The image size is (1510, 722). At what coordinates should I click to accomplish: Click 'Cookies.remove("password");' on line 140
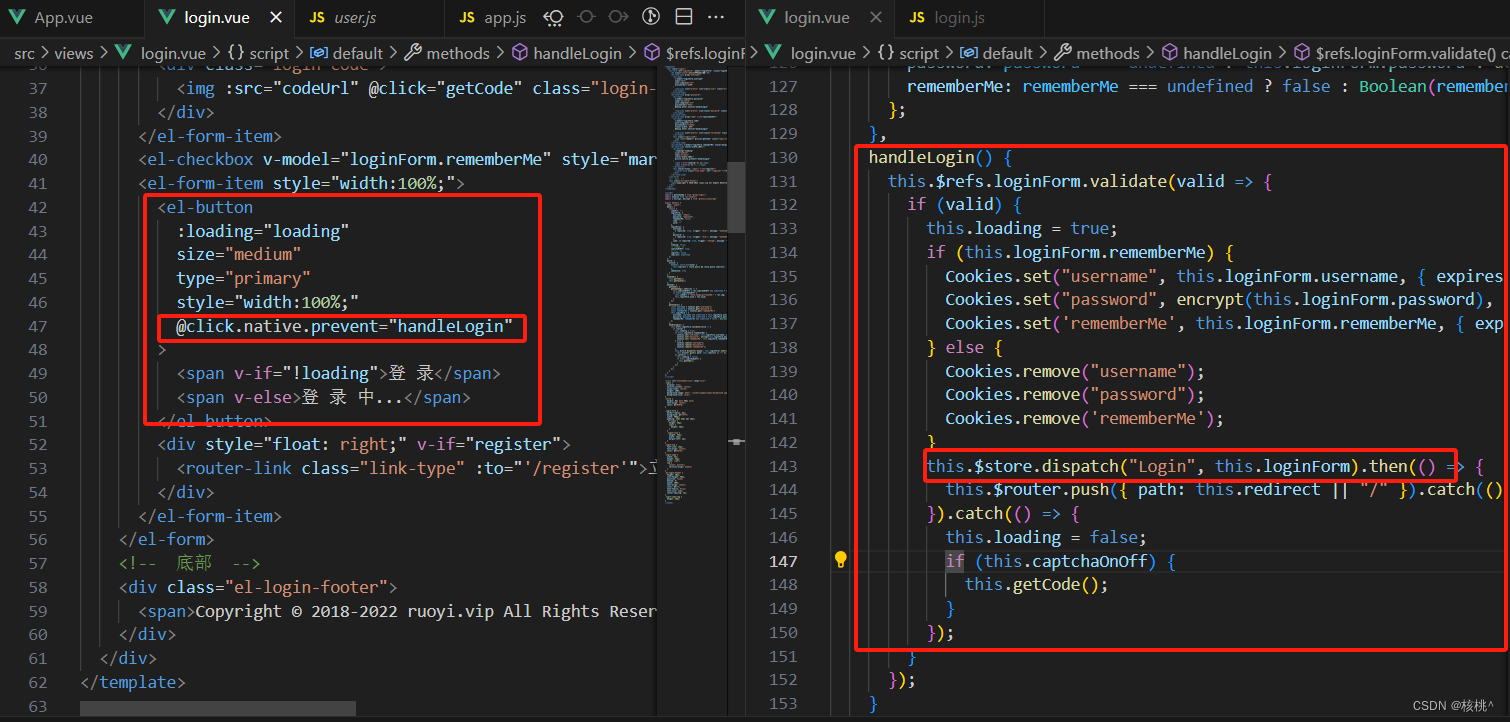[1075, 395]
